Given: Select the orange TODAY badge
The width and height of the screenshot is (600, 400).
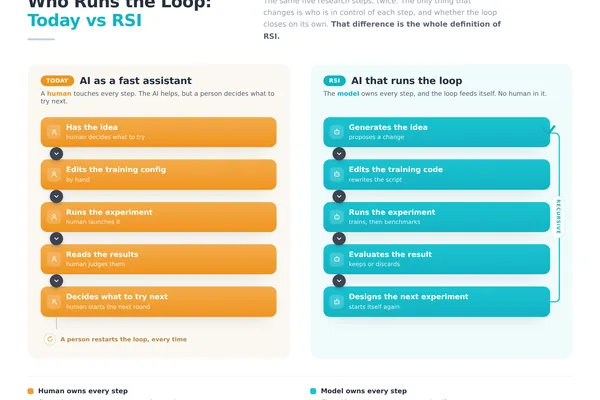Looking at the screenshot, I should [x=57, y=81].
